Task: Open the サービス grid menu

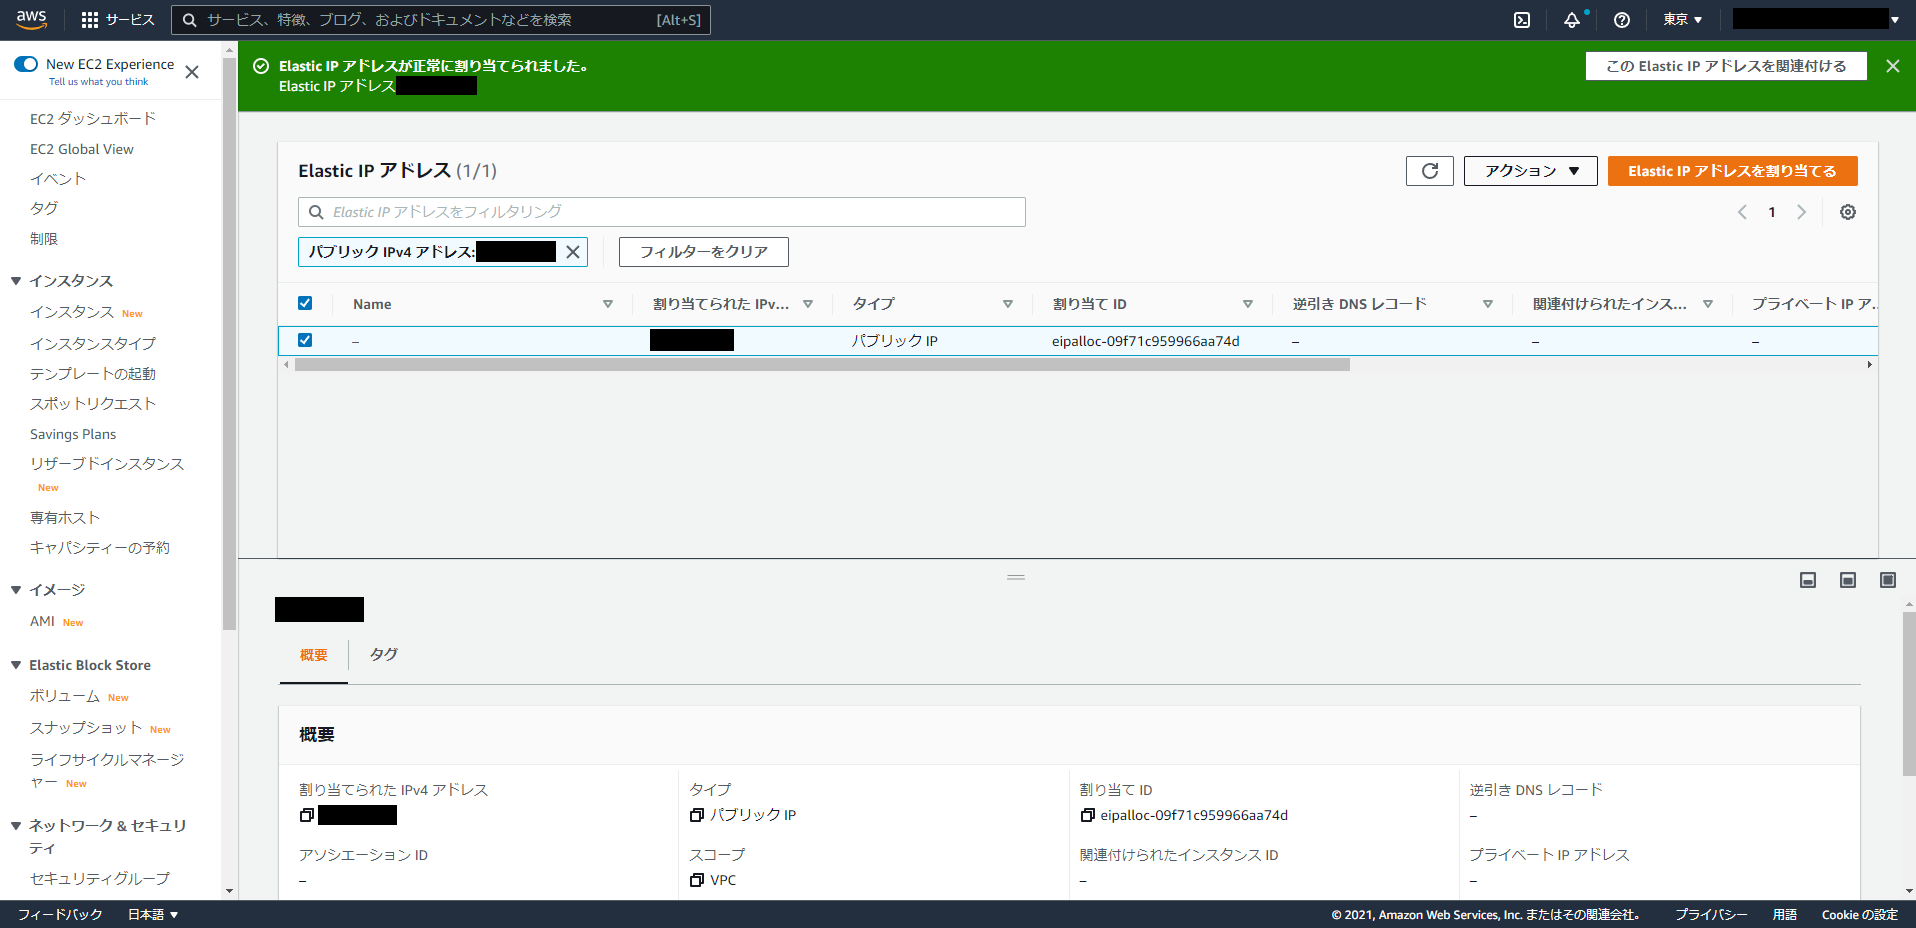Action: (118, 20)
